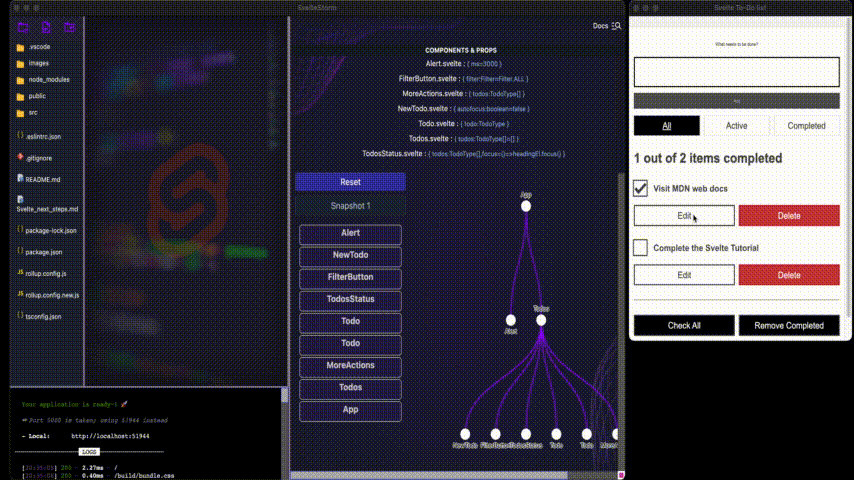Select the Completed filter tab

pyautogui.click(x=807, y=126)
